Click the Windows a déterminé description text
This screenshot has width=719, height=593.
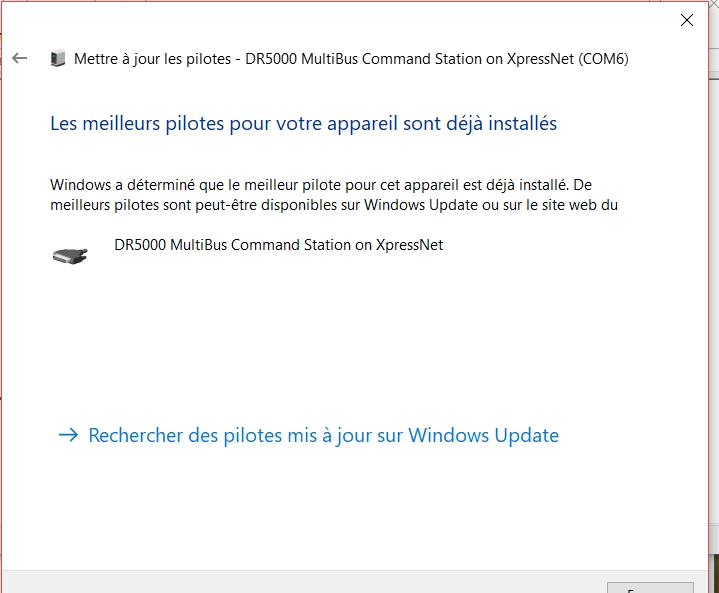pos(334,194)
